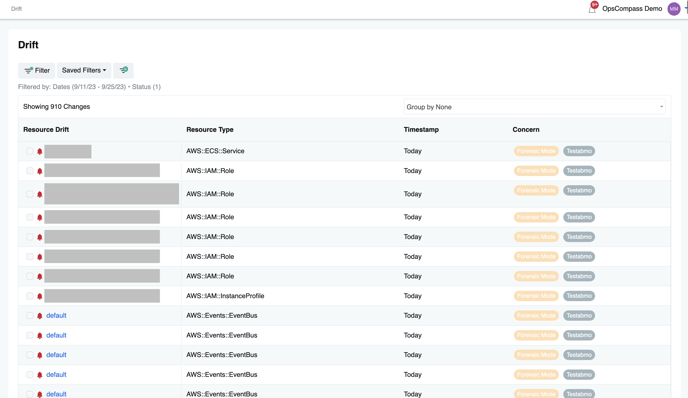The image size is (688, 398).
Task: Click the teal filter icon beside Saved Filters
Action: [x=124, y=70]
